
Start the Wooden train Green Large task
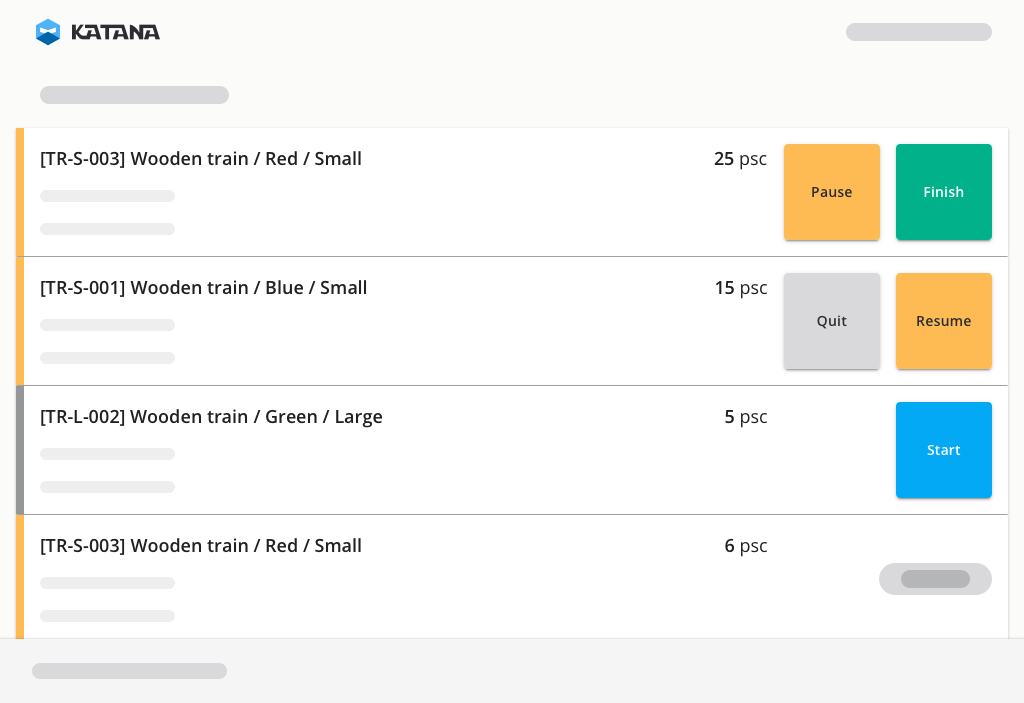pos(943,450)
